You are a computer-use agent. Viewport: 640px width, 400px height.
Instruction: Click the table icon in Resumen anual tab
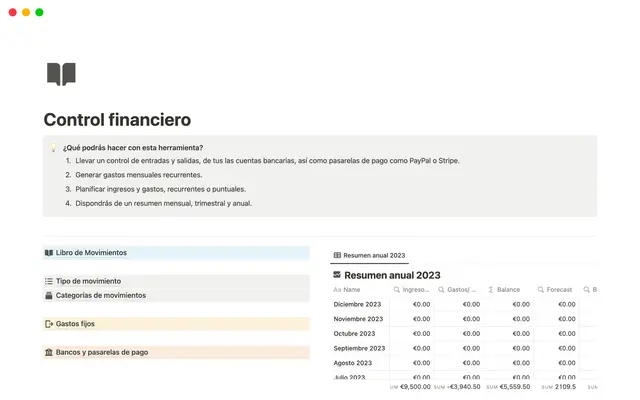[x=337, y=255]
